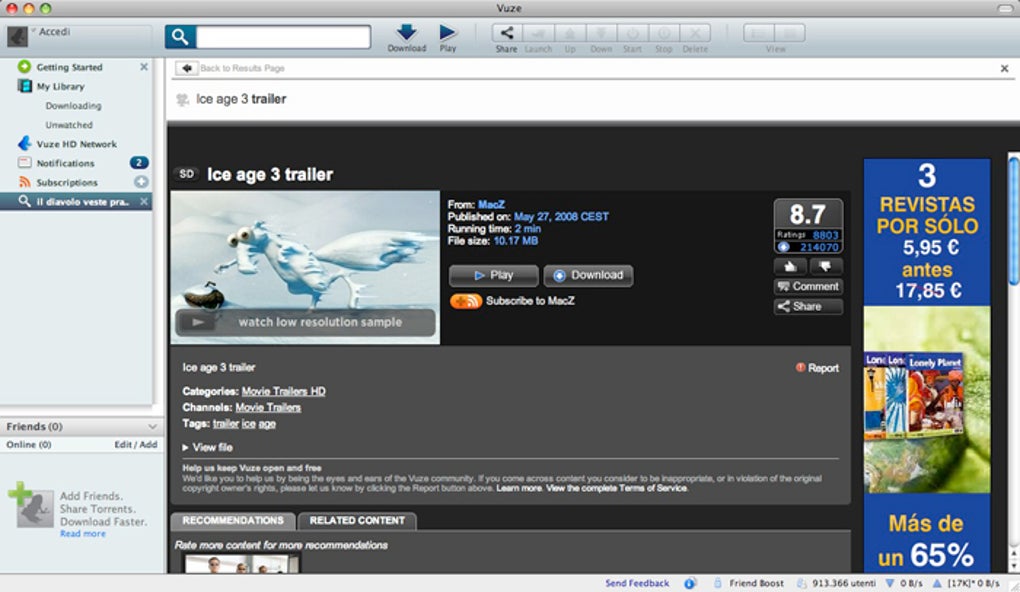Click watch low resolution sample play bar
Screen dimensions: 1020x592
click(x=305, y=323)
